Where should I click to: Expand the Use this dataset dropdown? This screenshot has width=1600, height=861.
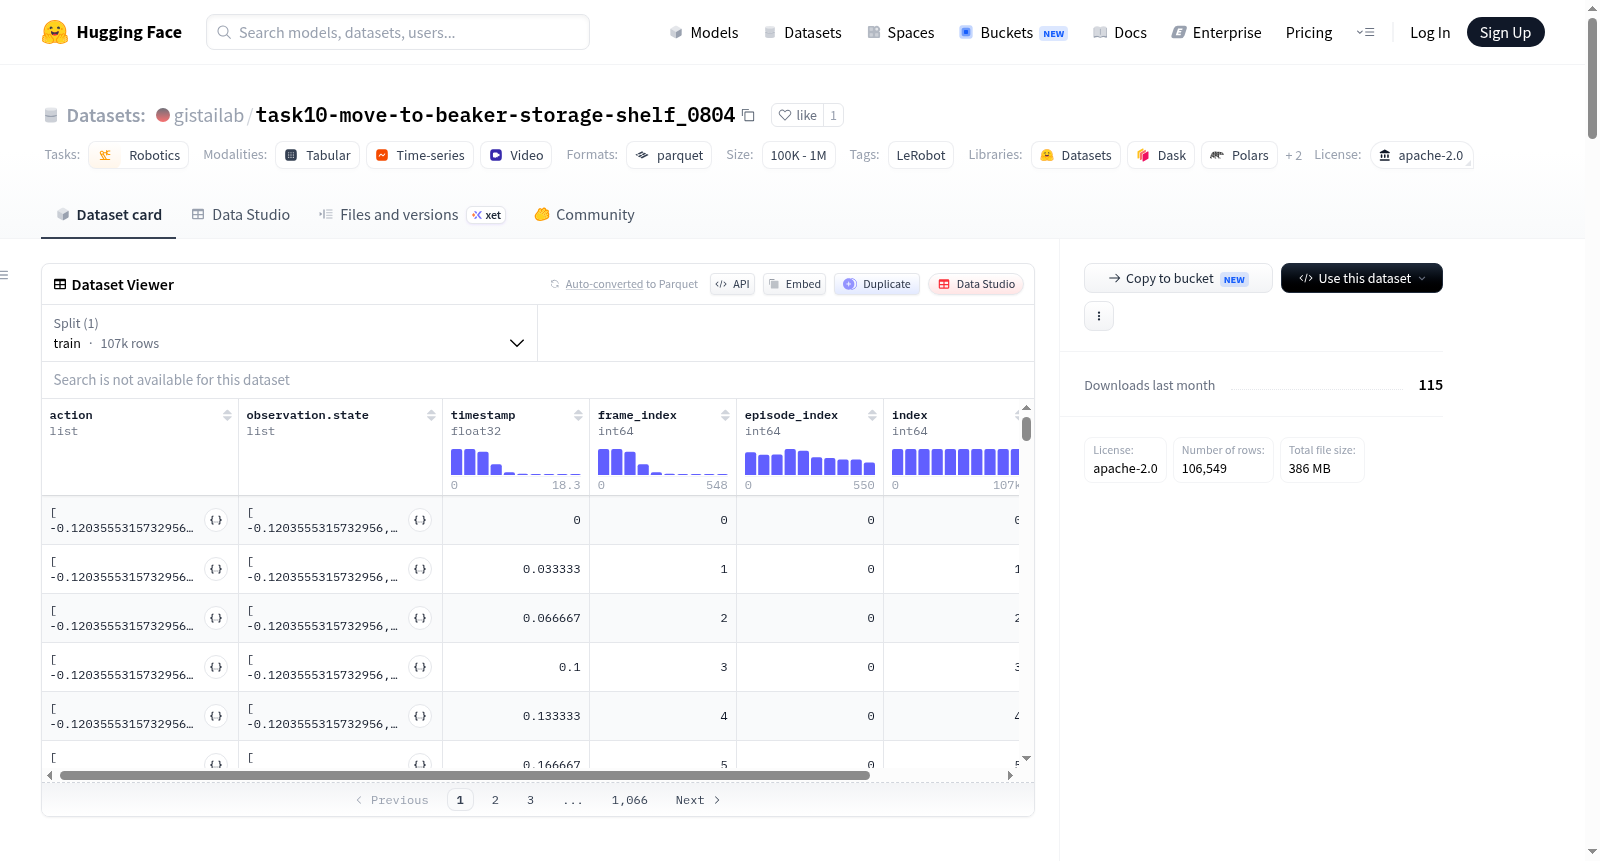point(1362,278)
